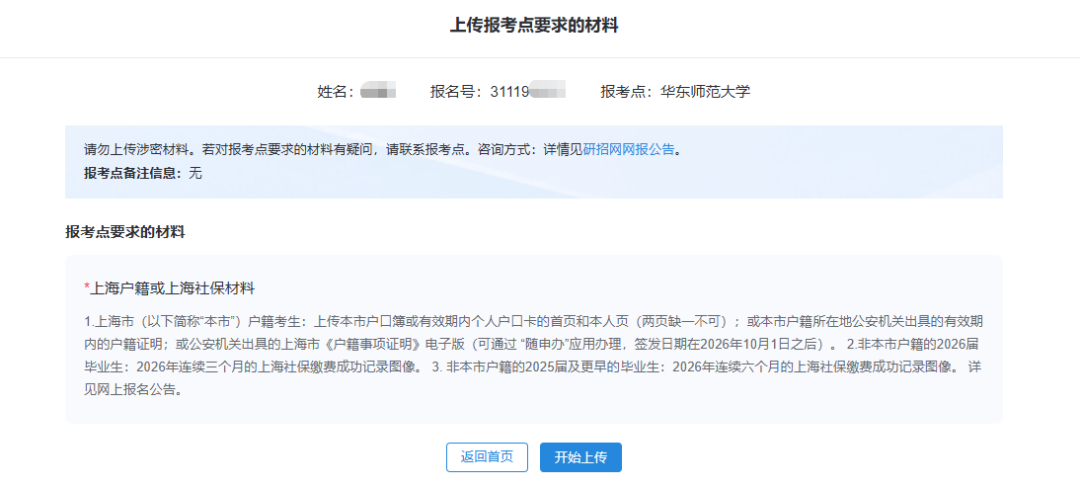Click the 上海户籍或上海社保材料 requirement title

point(169,287)
